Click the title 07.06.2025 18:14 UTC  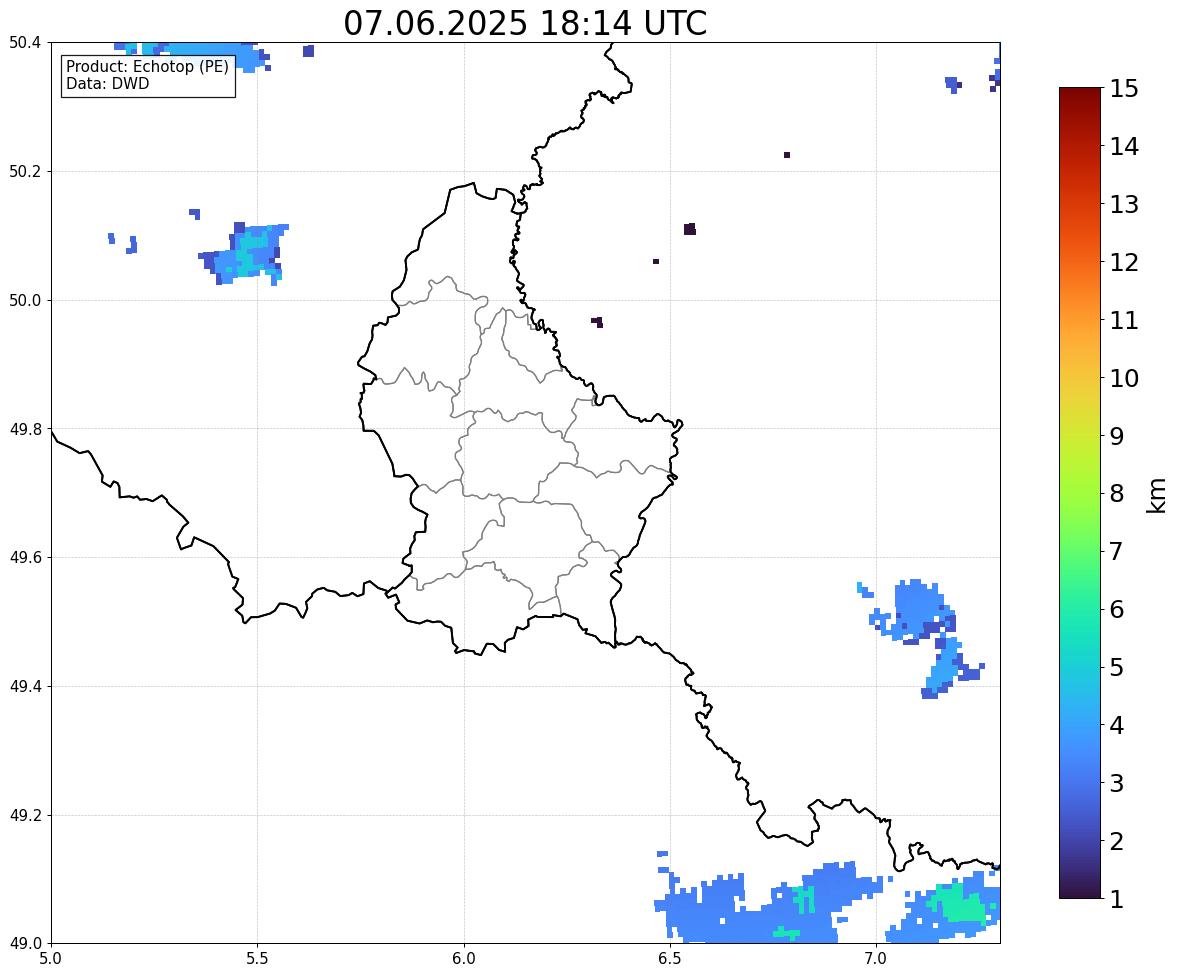525,23
